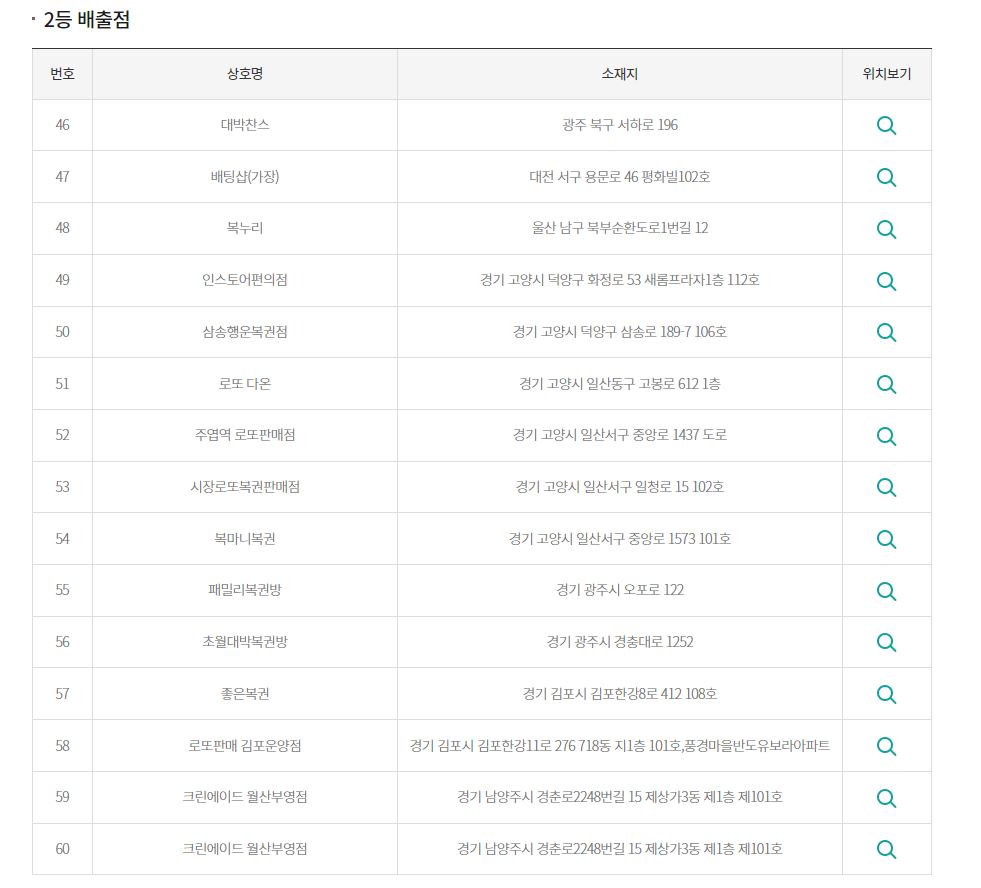The height and width of the screenshot is (888, 981).
Task: Select store name 시장로또복권판매점
Action: coord(245,487)
